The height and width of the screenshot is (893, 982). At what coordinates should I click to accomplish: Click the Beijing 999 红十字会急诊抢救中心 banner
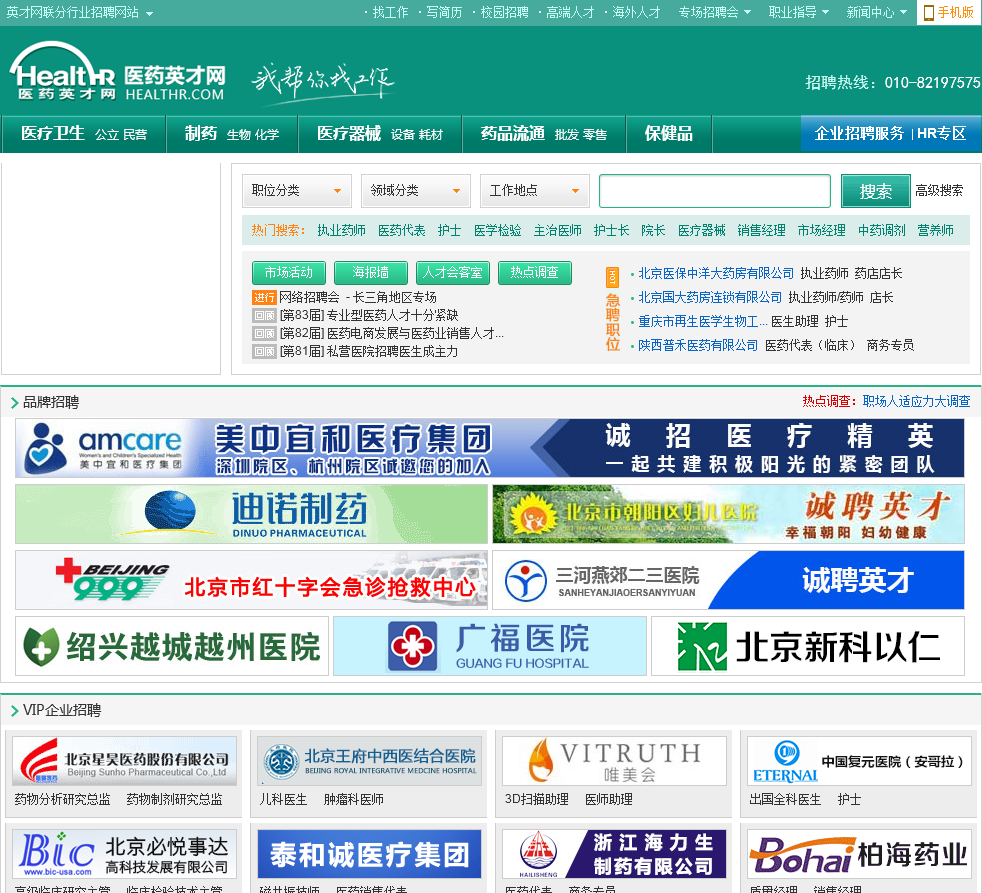pos(251,581)
